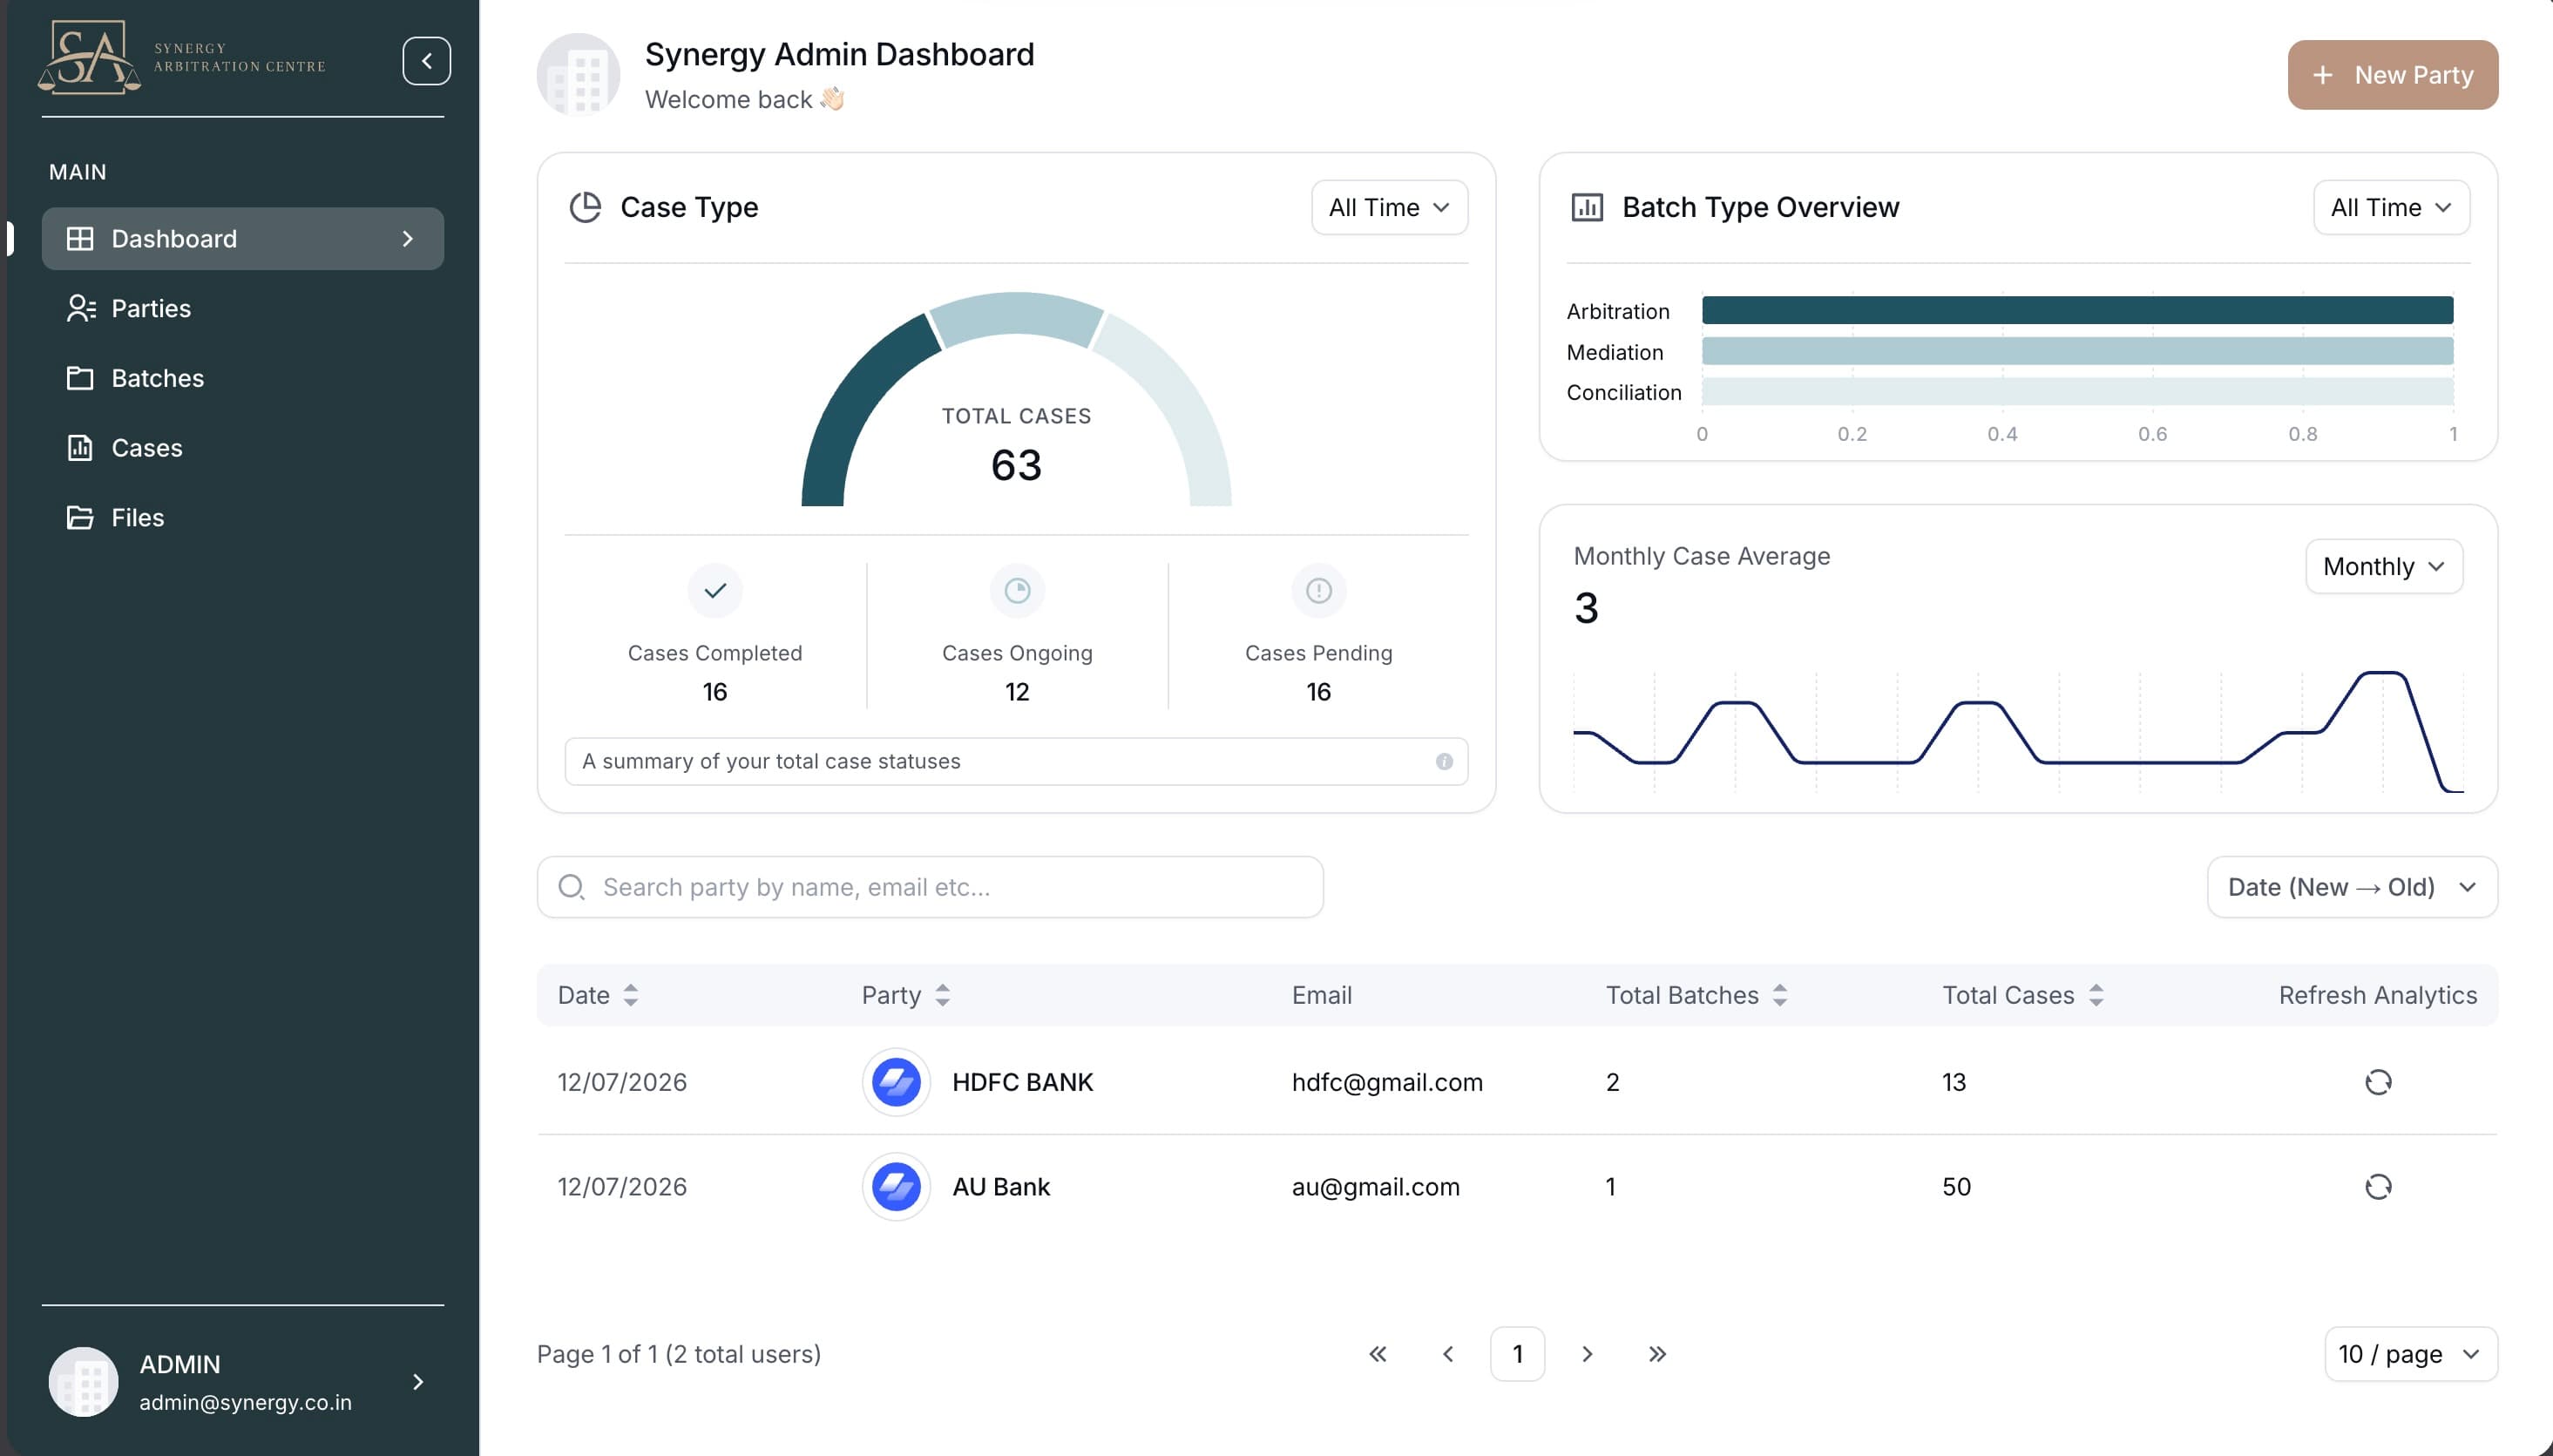Refresh analytics for HDFC BANK

click(2377, 1082)
